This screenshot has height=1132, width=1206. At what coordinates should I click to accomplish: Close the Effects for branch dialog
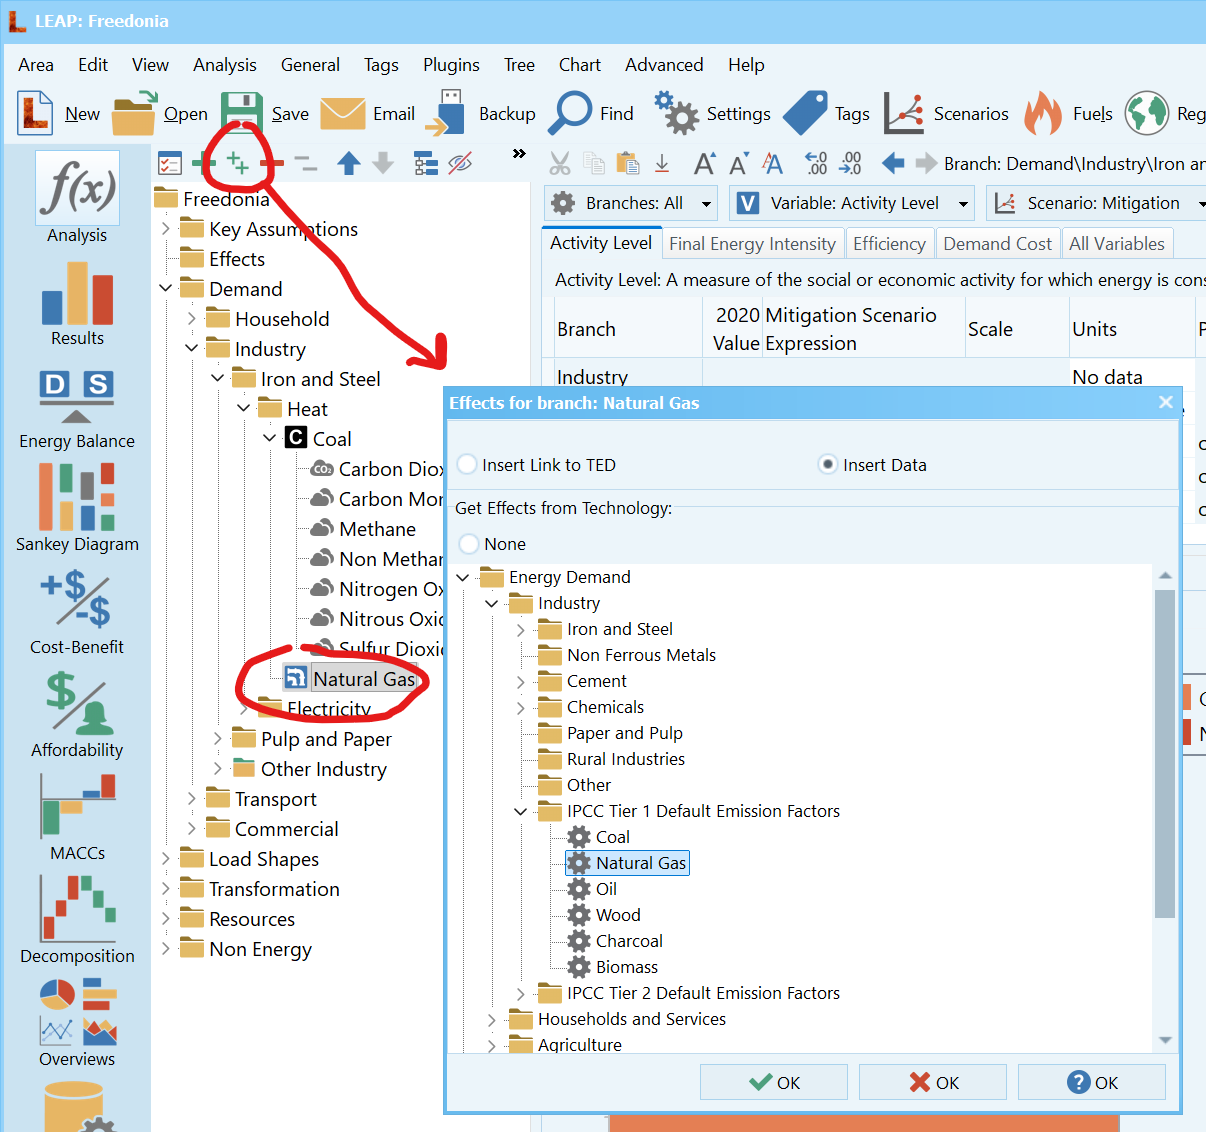pos(1166,402)
